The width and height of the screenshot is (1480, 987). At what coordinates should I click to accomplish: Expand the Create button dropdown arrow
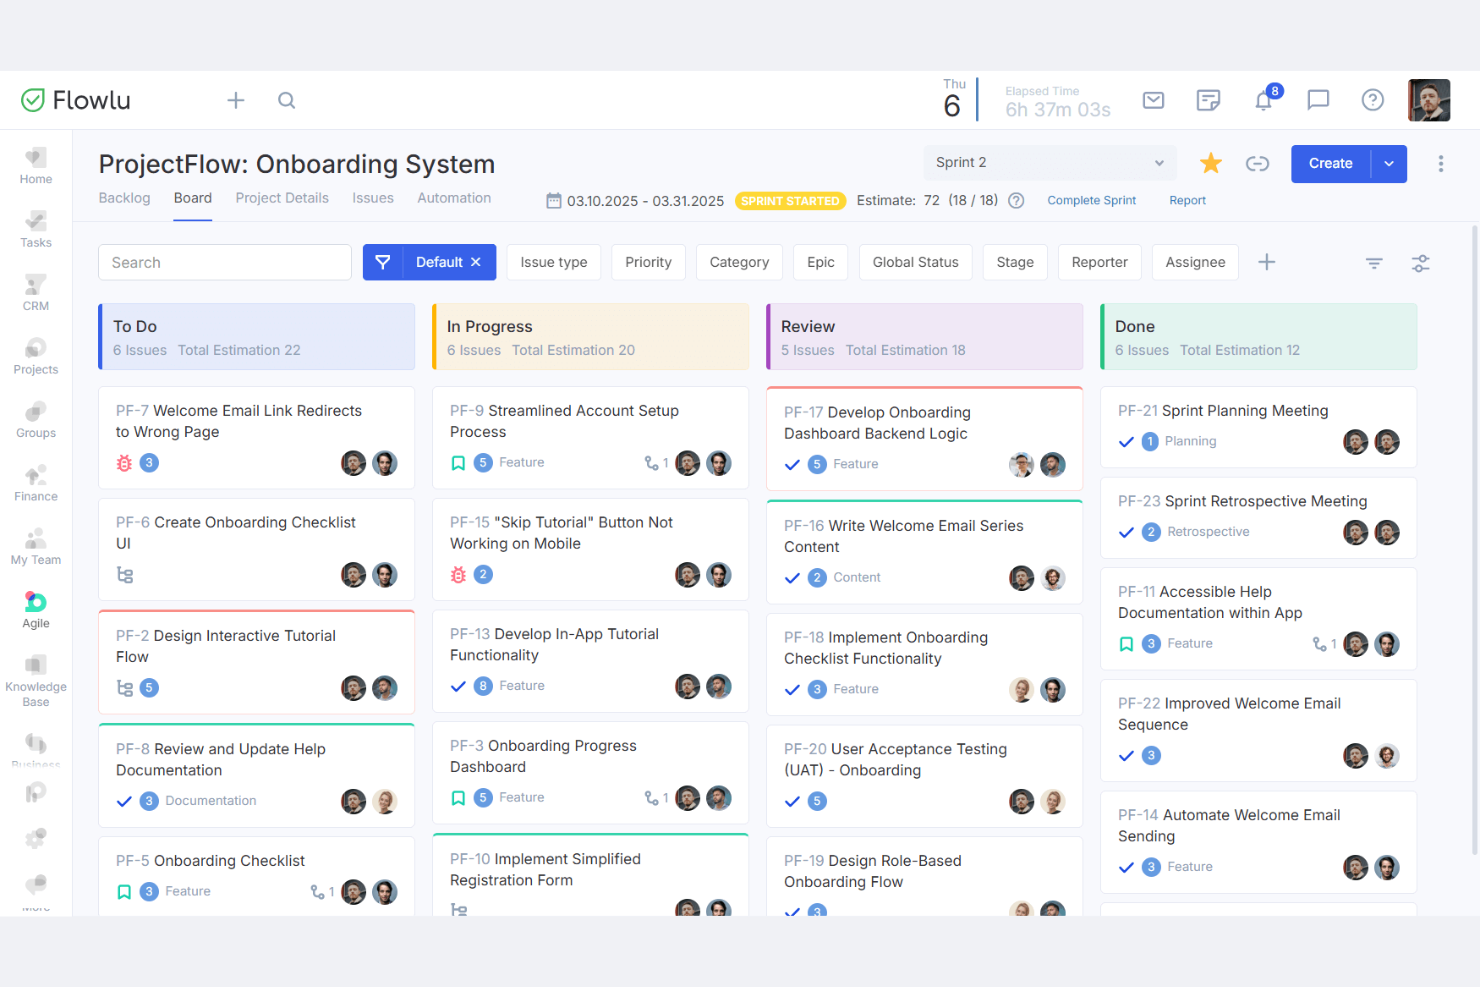point(1389,164)
